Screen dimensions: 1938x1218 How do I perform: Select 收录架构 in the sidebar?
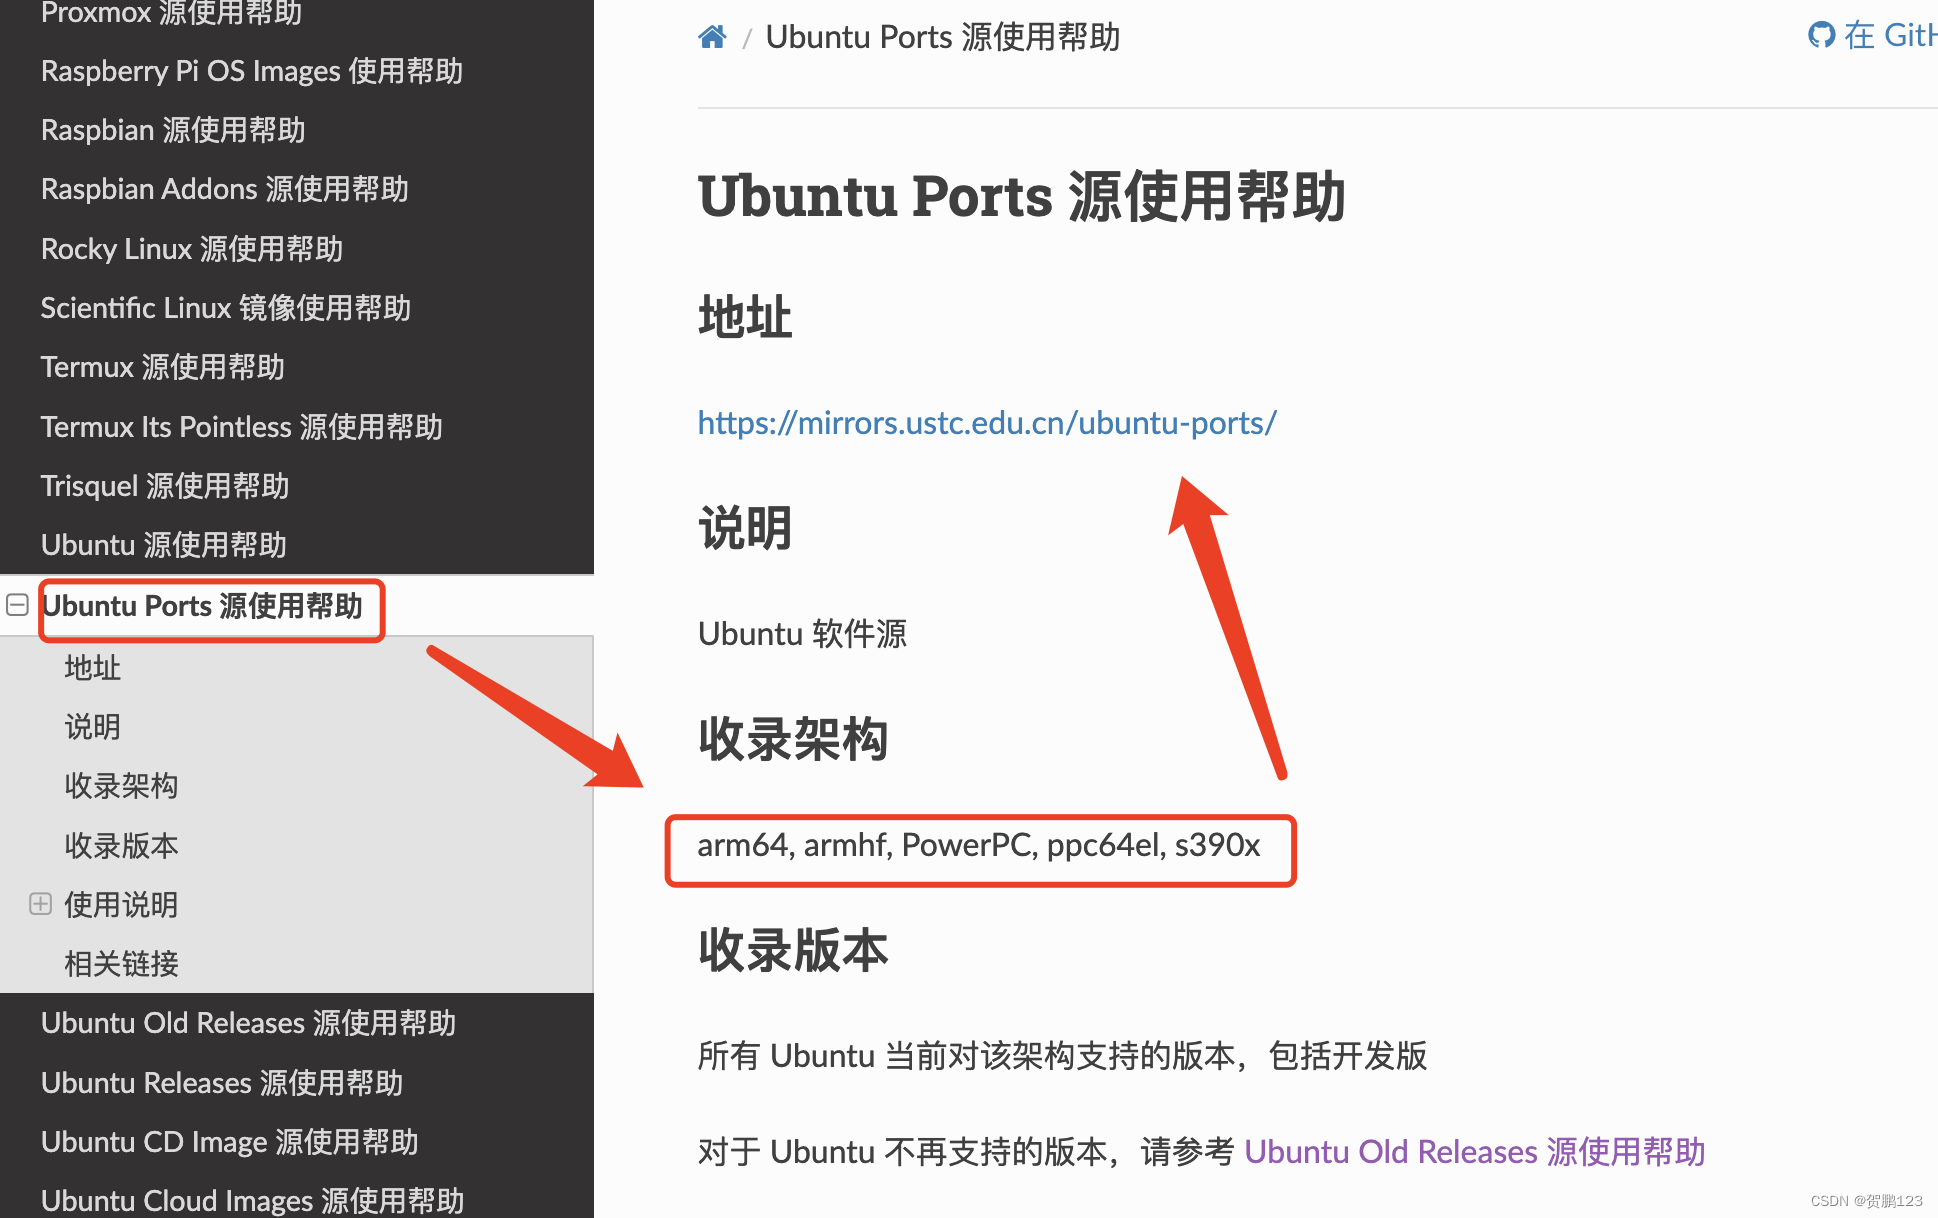(120, 786)
